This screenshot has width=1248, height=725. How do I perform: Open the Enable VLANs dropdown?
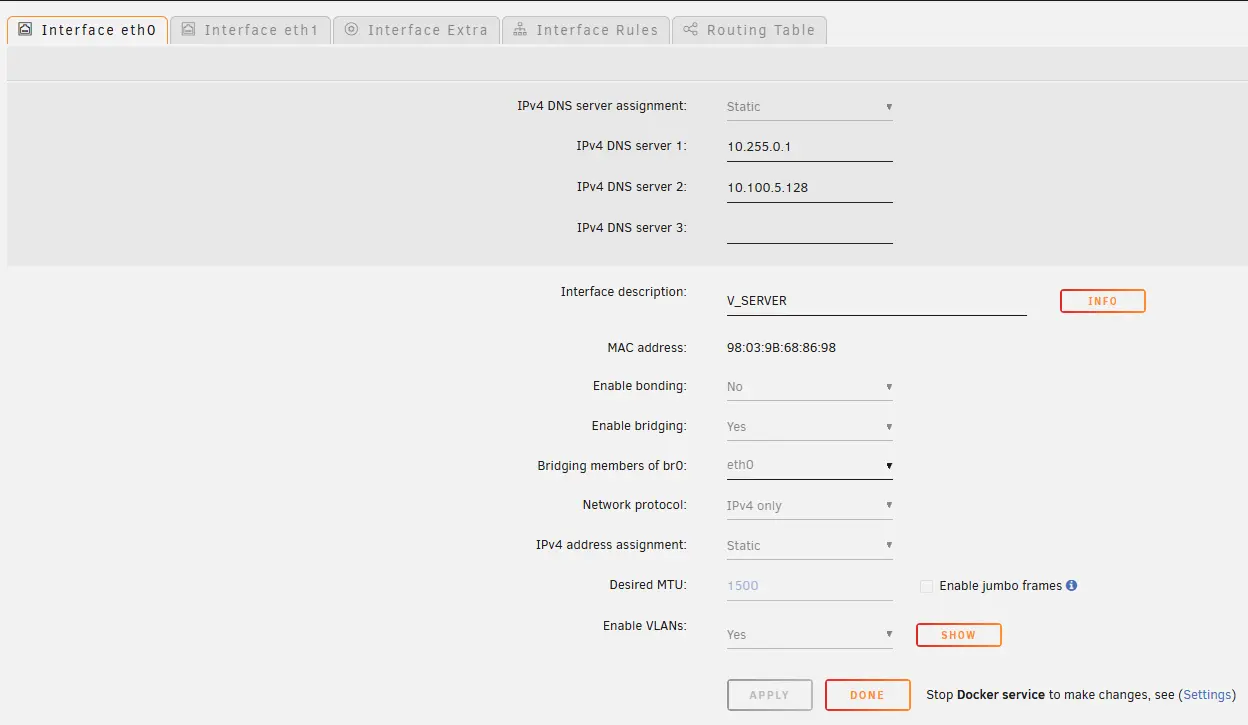[x=809, y=635]
